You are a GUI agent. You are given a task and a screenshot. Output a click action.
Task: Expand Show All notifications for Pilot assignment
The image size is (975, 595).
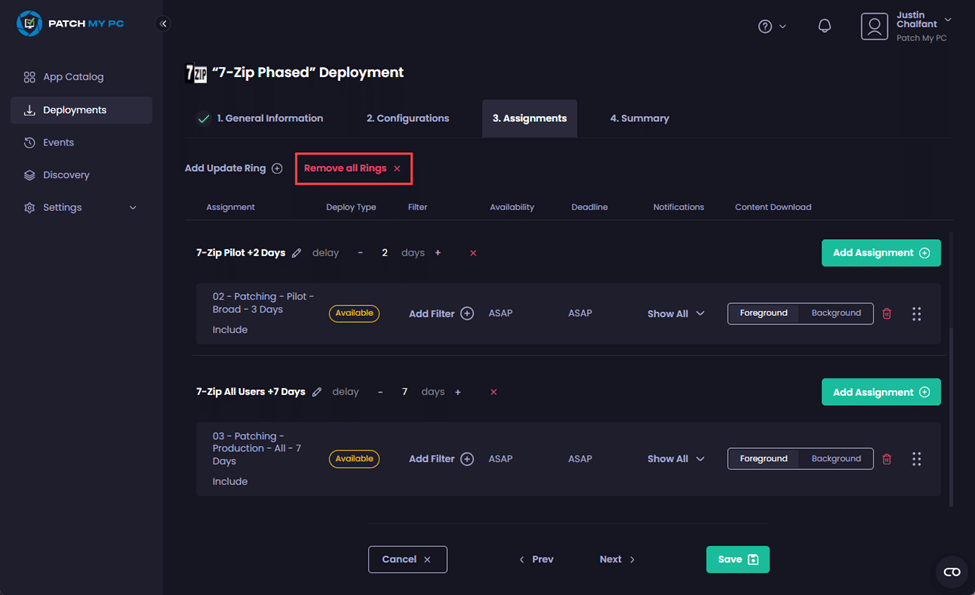coord(676,314)
